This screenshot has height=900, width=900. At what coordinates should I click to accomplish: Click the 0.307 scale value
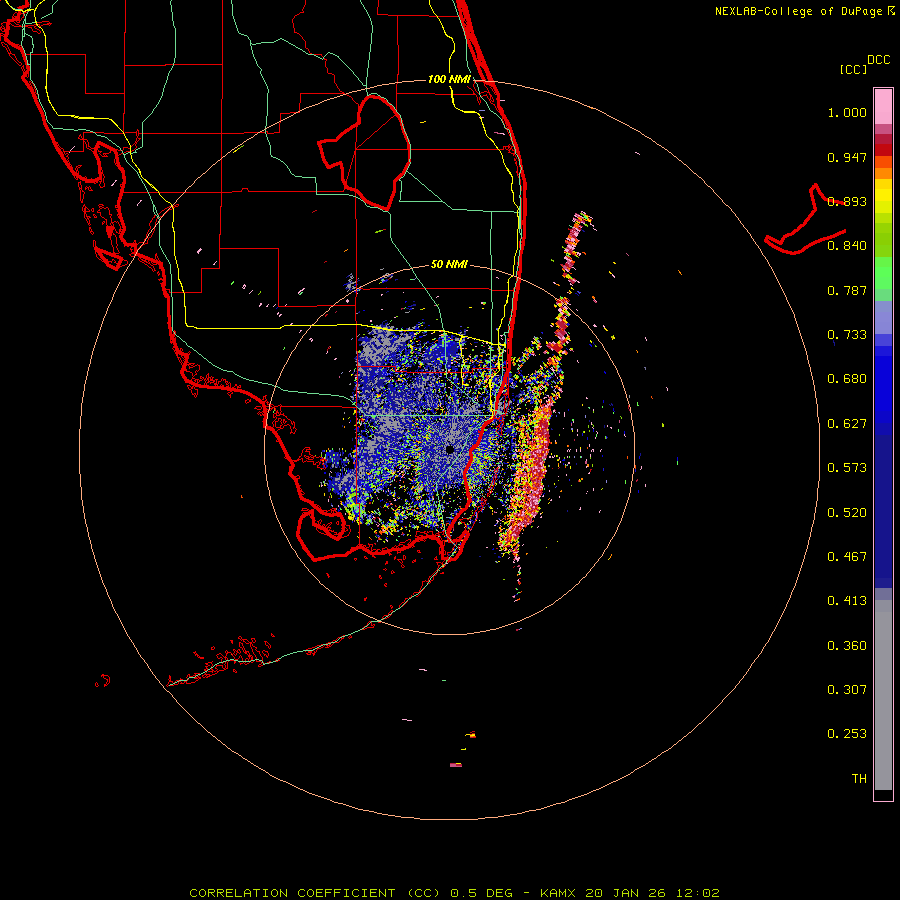[x=847, y=690]
